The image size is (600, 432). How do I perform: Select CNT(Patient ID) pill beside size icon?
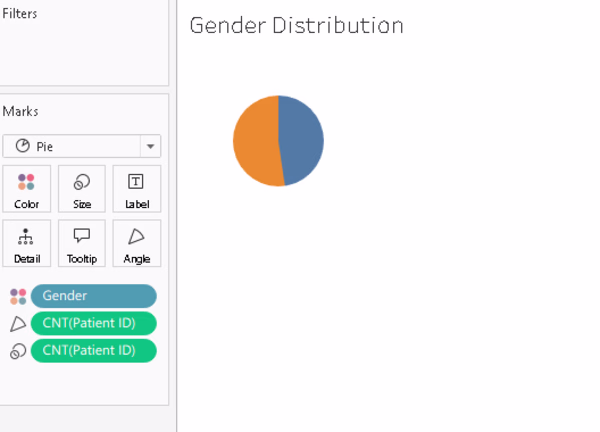pos(94,350)
